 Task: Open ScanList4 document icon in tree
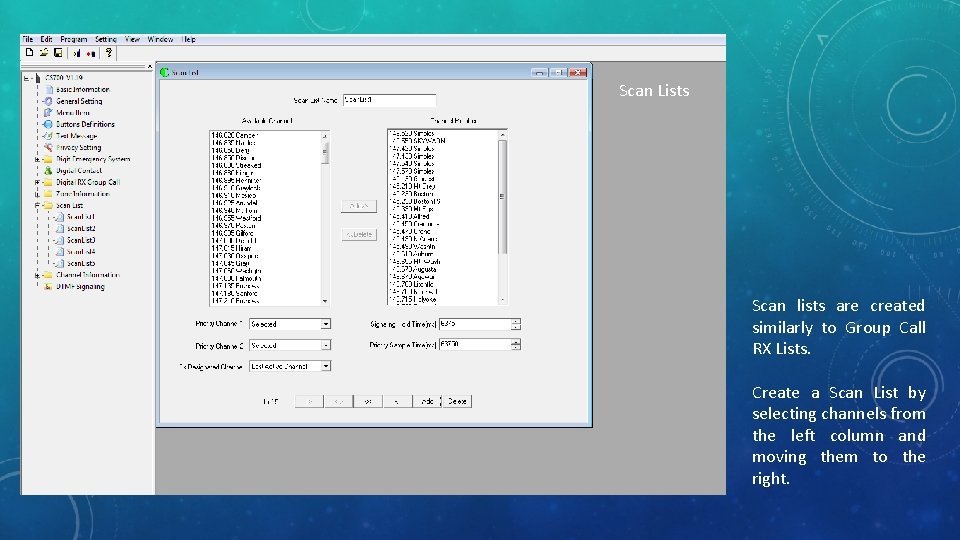click(60, 252)
